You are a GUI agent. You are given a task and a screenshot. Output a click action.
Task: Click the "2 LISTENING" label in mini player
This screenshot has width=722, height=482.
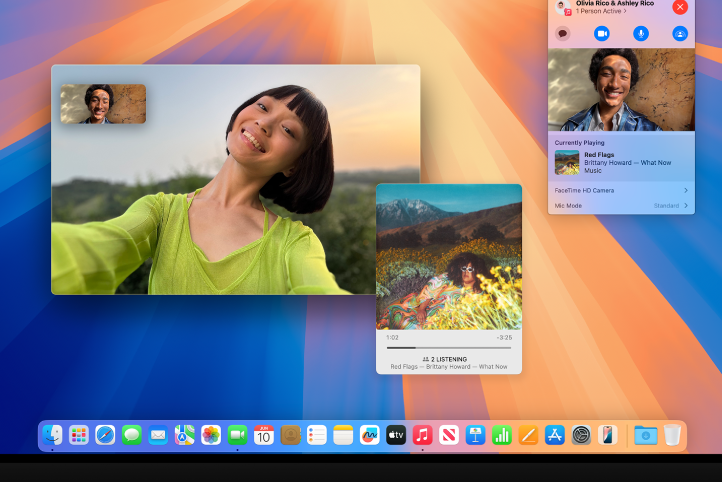coord(445,359)
